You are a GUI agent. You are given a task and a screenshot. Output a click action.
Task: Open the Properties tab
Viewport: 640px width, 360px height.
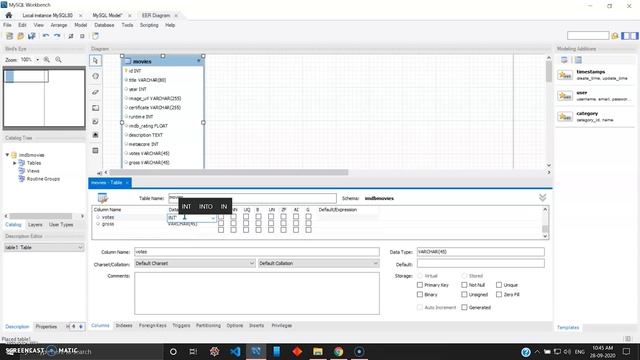(x=46, y=327)
